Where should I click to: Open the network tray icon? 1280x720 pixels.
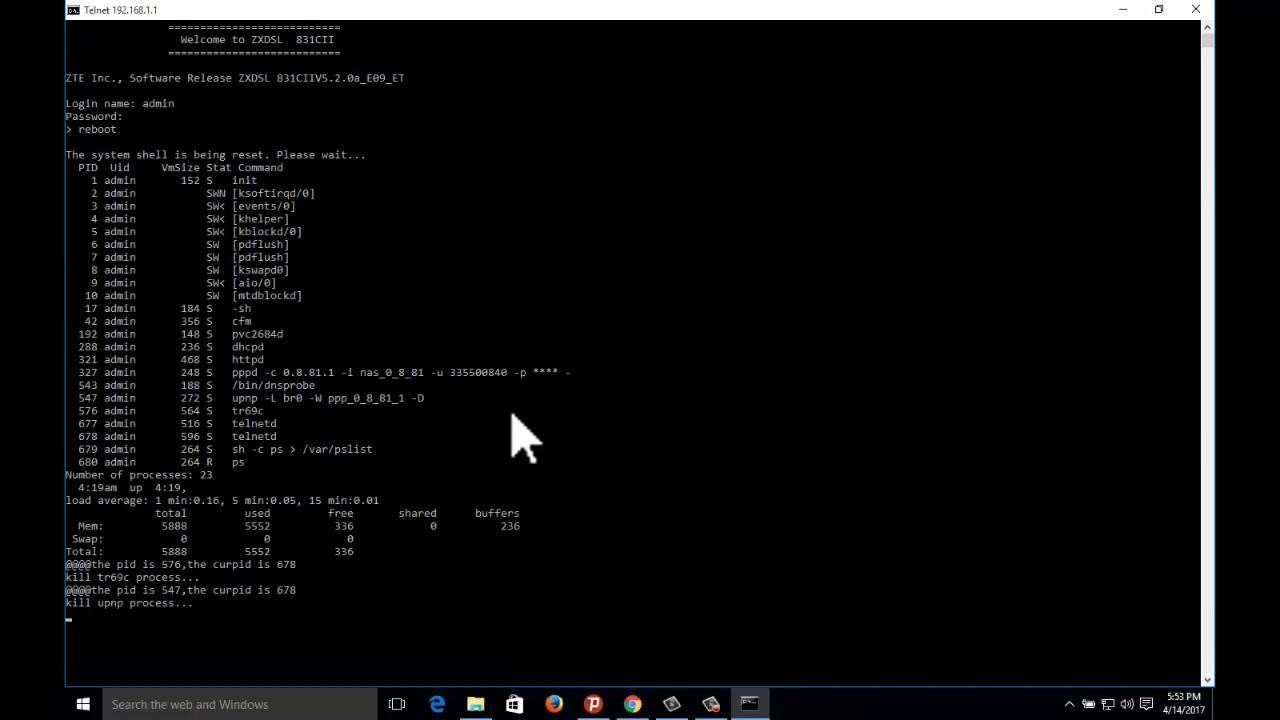[x=1108, y=704]
